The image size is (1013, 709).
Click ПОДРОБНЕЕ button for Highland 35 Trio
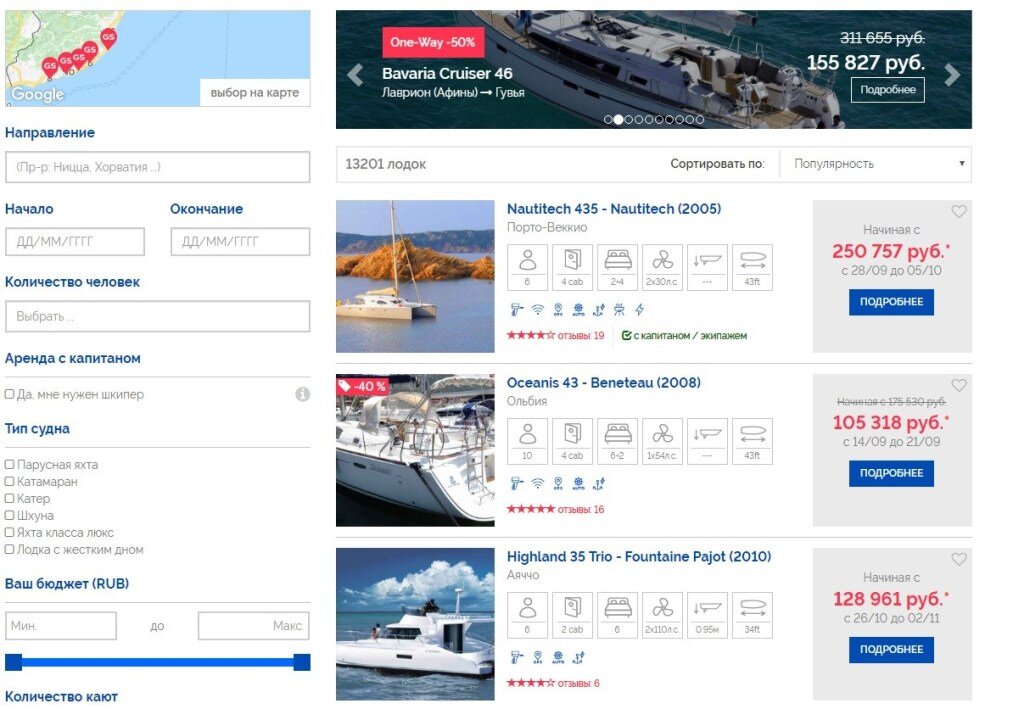tap(891, 650)
